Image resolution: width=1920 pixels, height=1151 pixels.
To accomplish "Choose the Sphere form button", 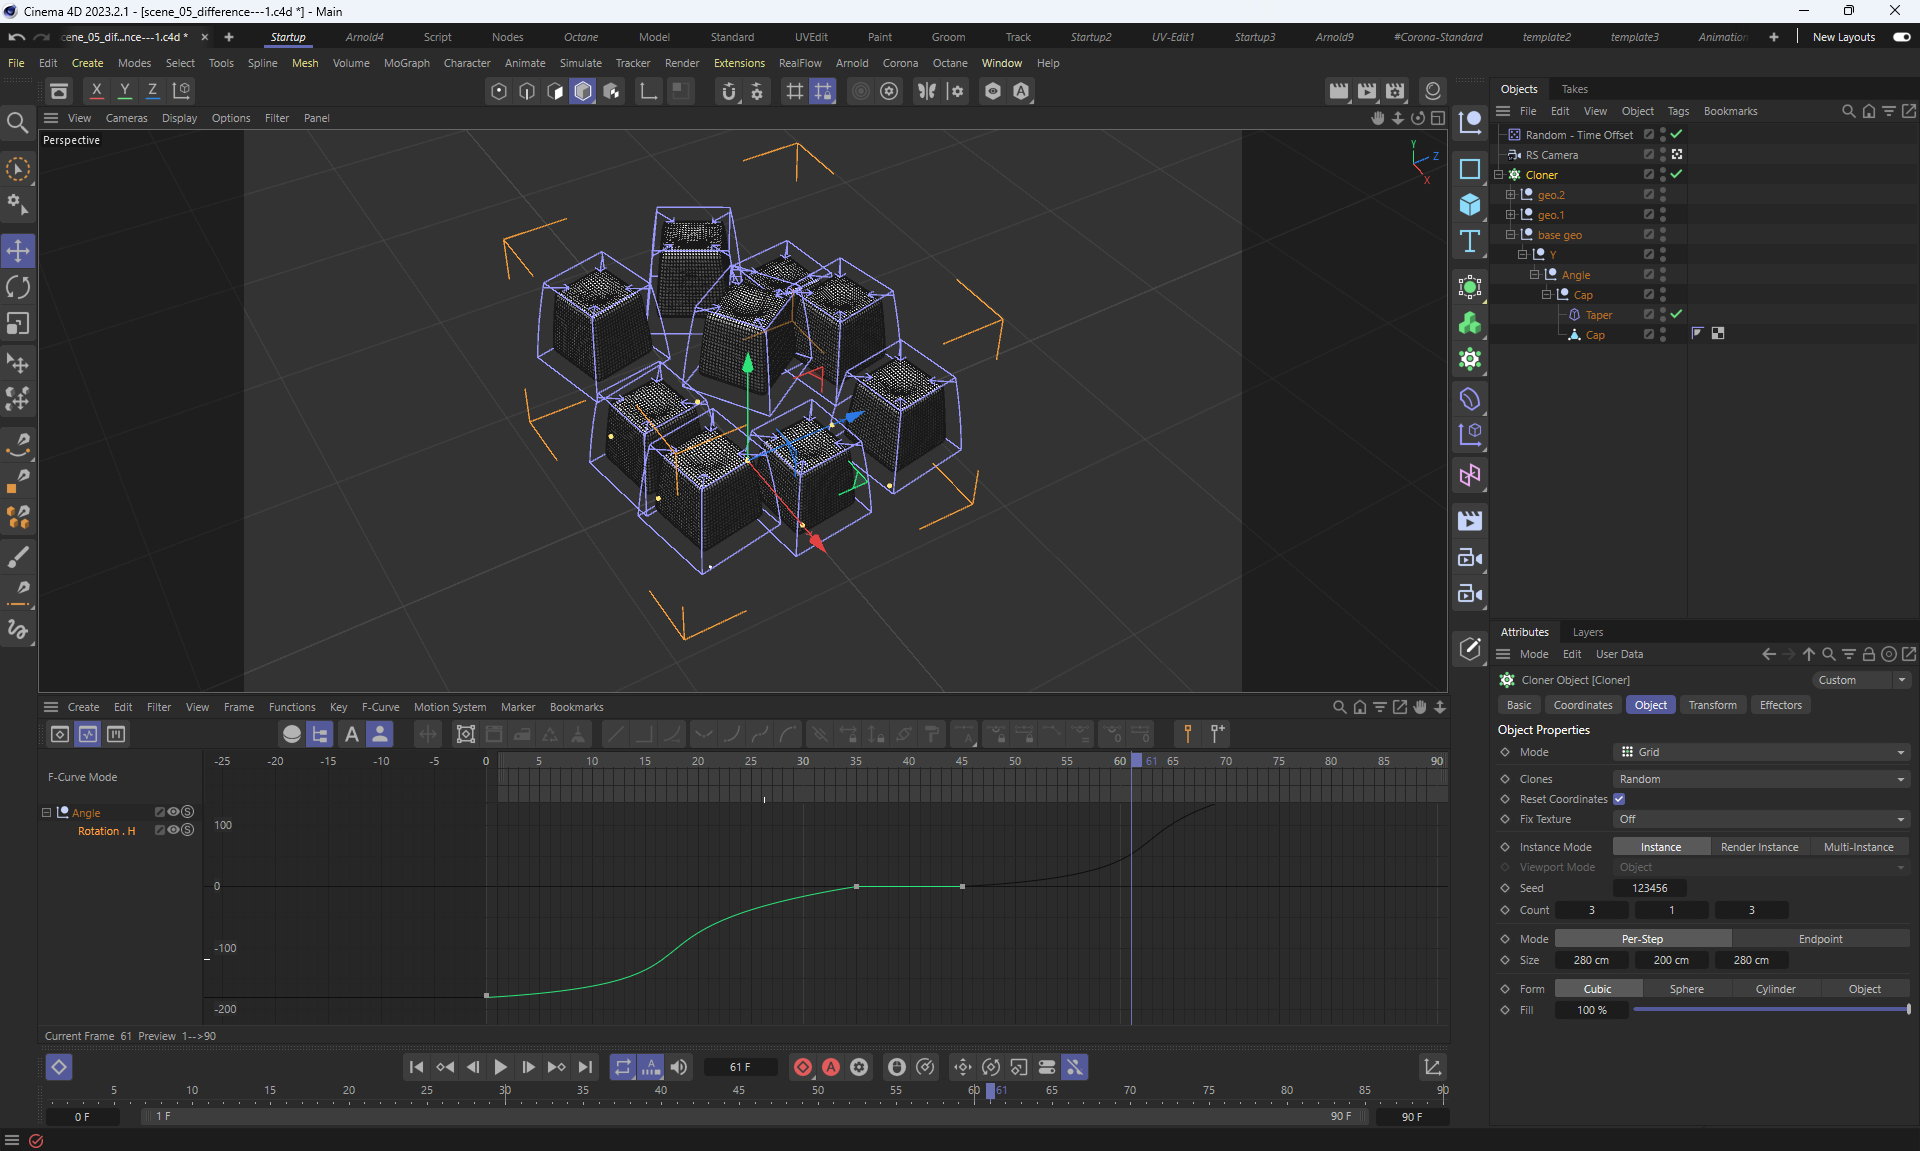I will [x=1686, y=989].
